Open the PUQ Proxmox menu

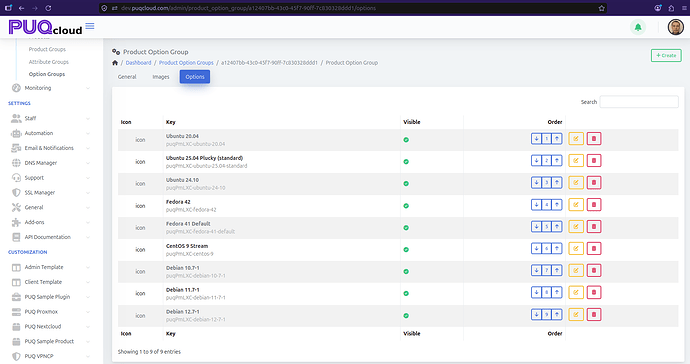(51, 312)
